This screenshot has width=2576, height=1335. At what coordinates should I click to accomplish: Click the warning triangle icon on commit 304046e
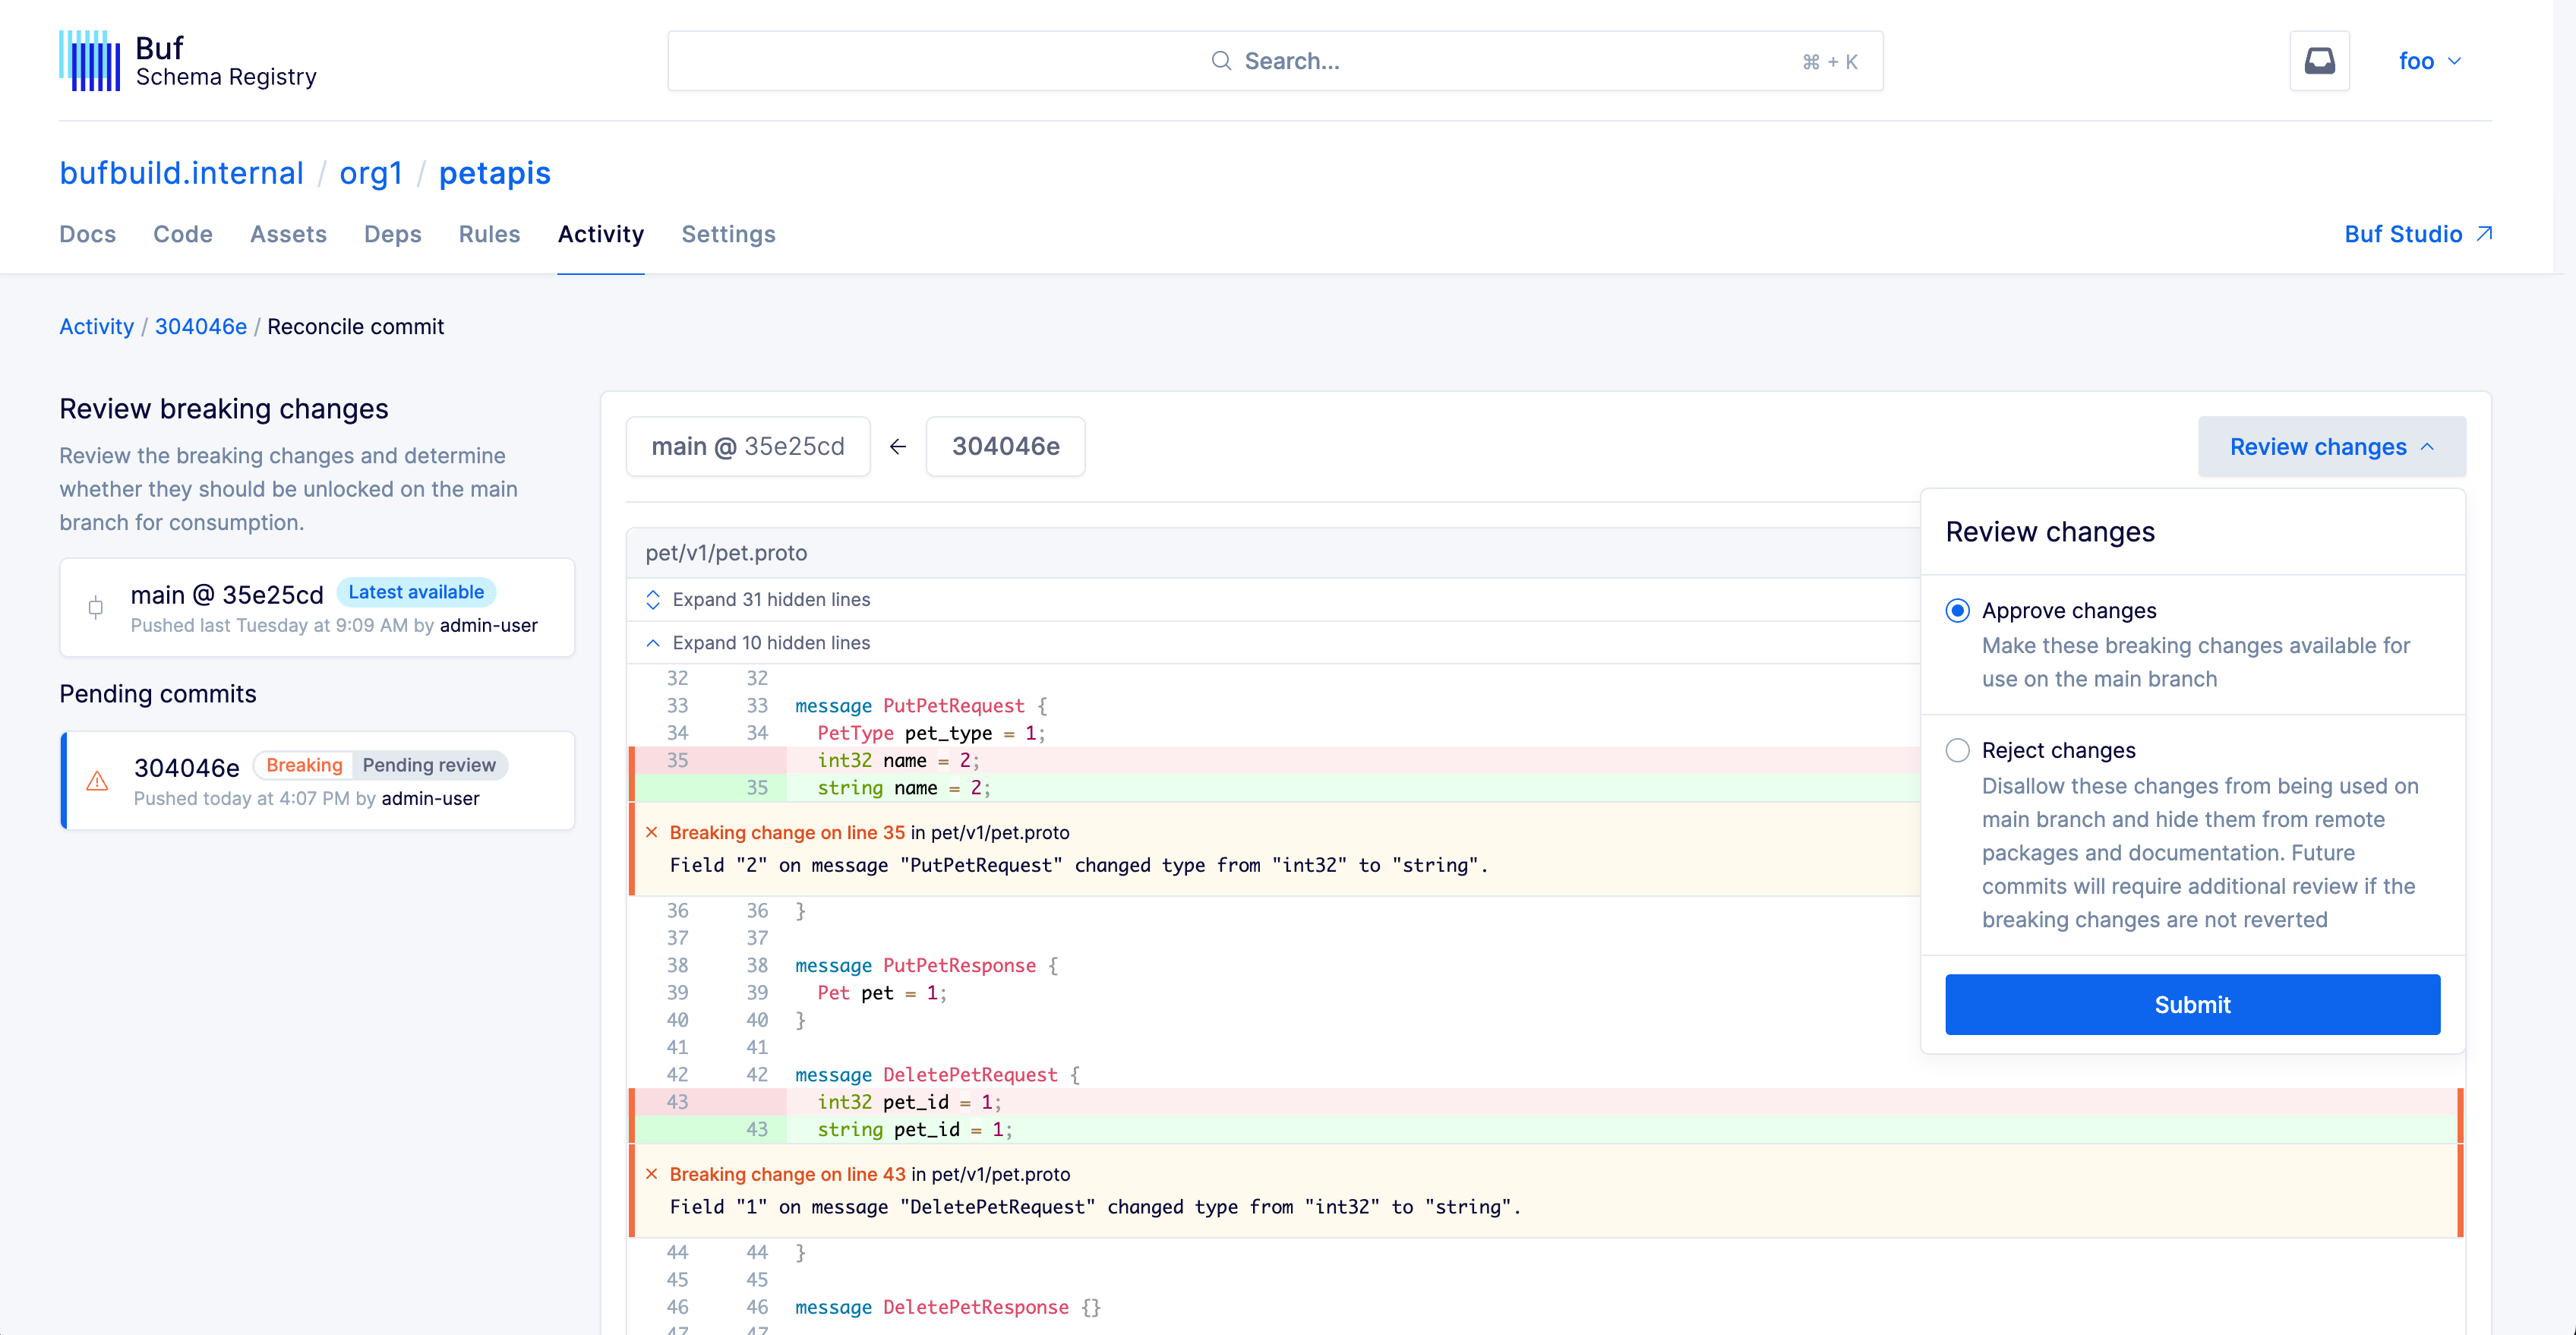97,781
